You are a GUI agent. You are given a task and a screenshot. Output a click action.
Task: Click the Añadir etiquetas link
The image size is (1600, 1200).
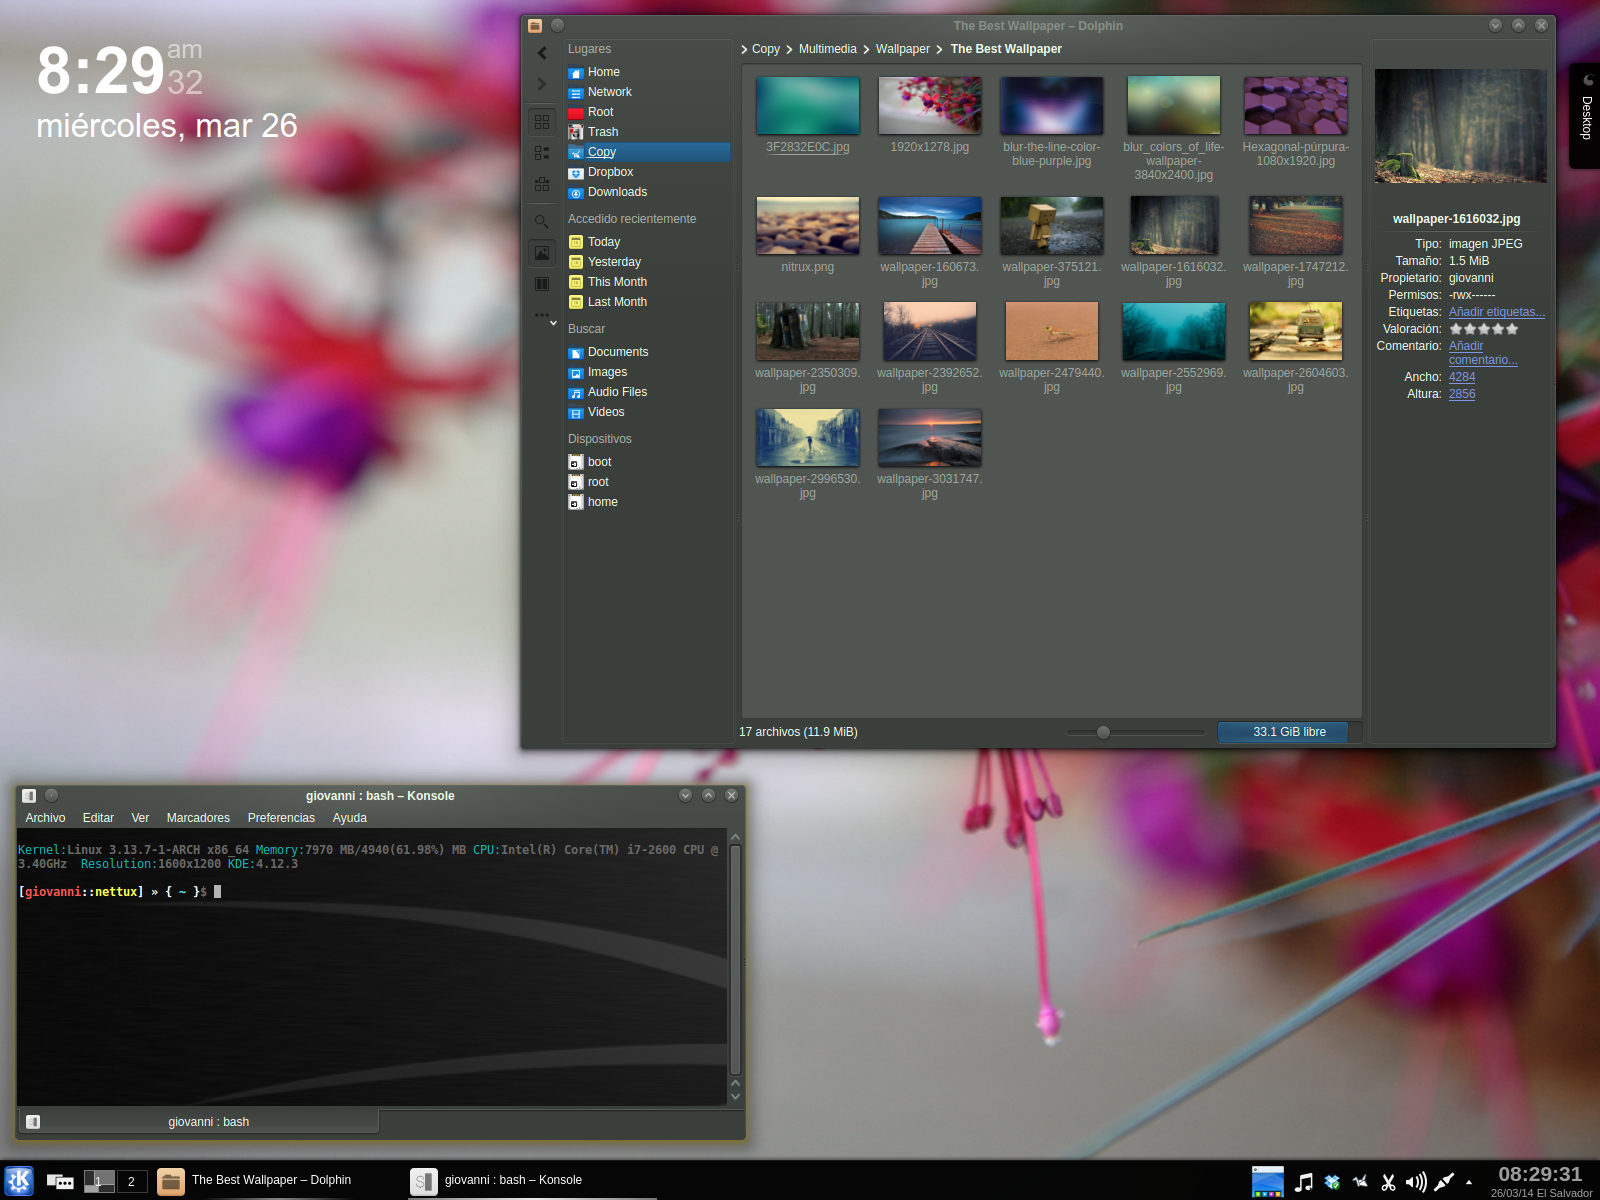1497,312
